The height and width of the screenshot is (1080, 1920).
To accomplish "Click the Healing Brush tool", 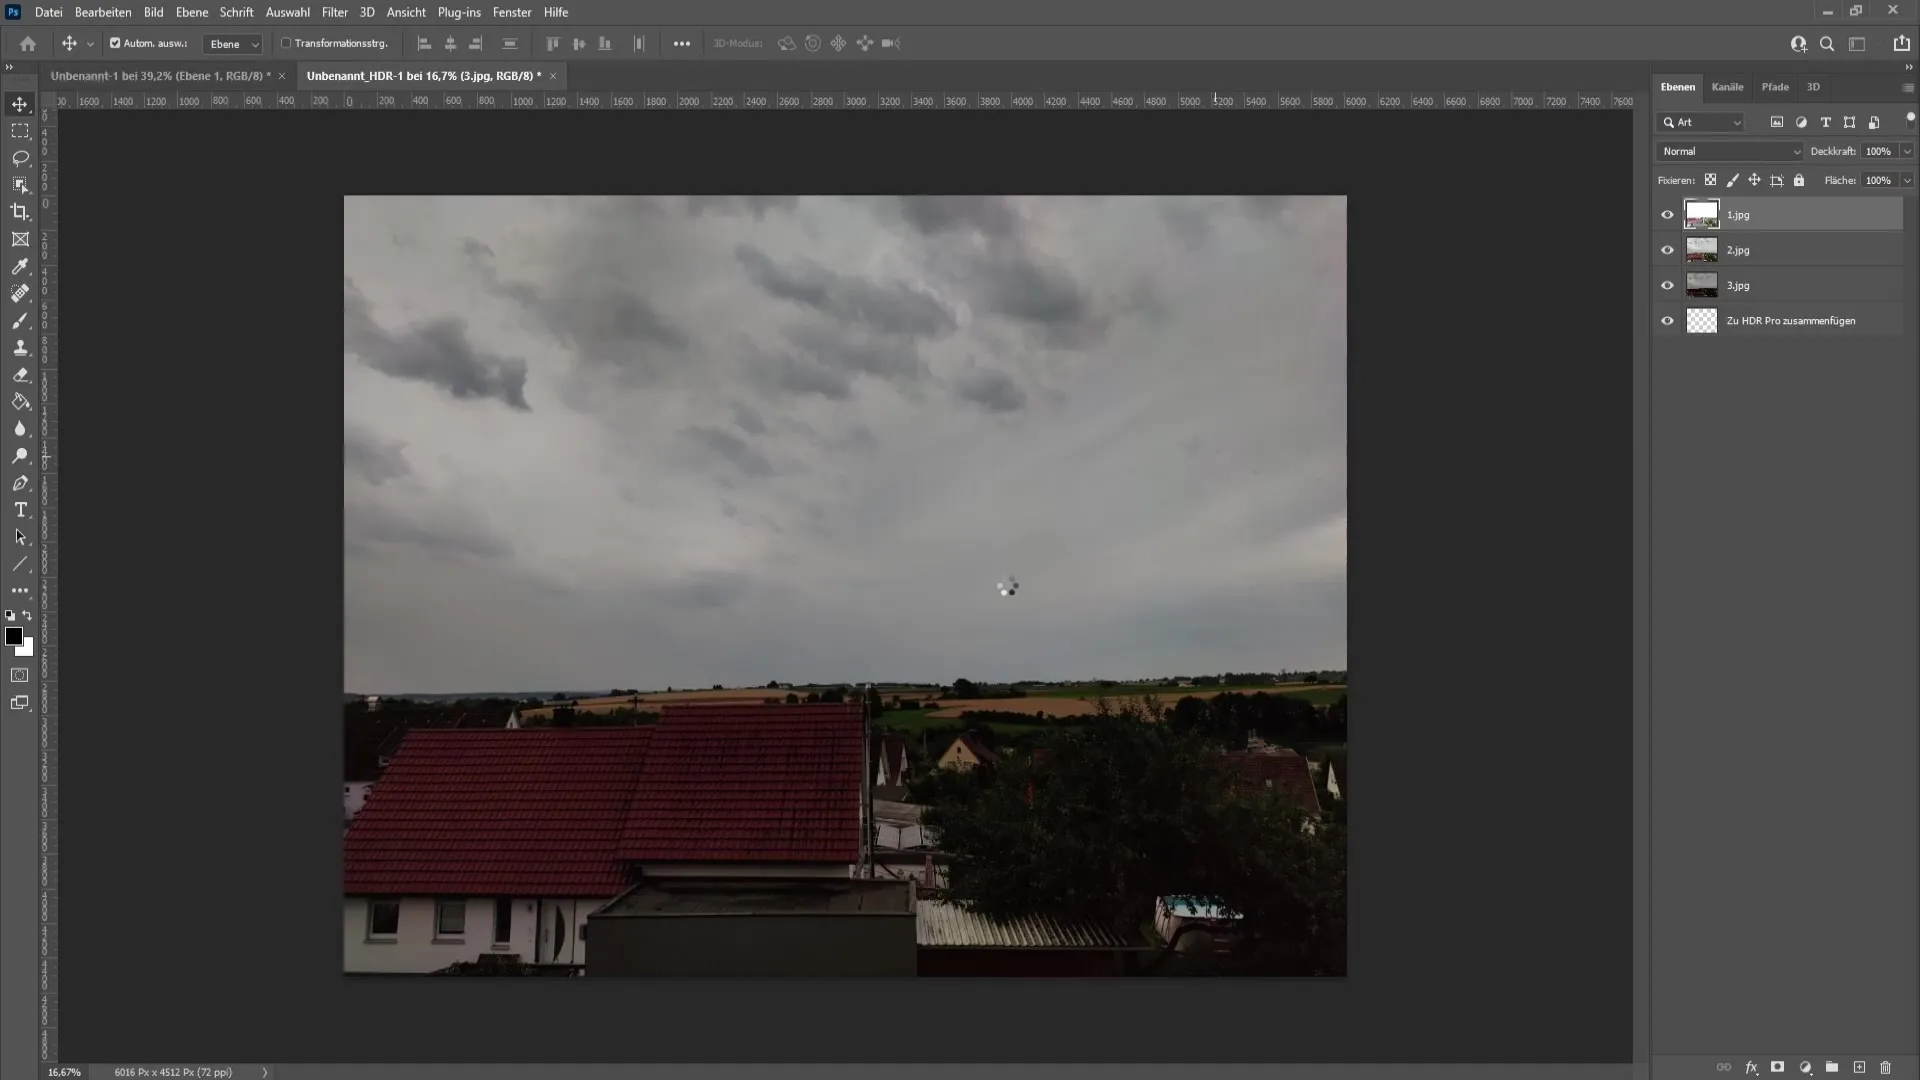I will coord(20,293).
